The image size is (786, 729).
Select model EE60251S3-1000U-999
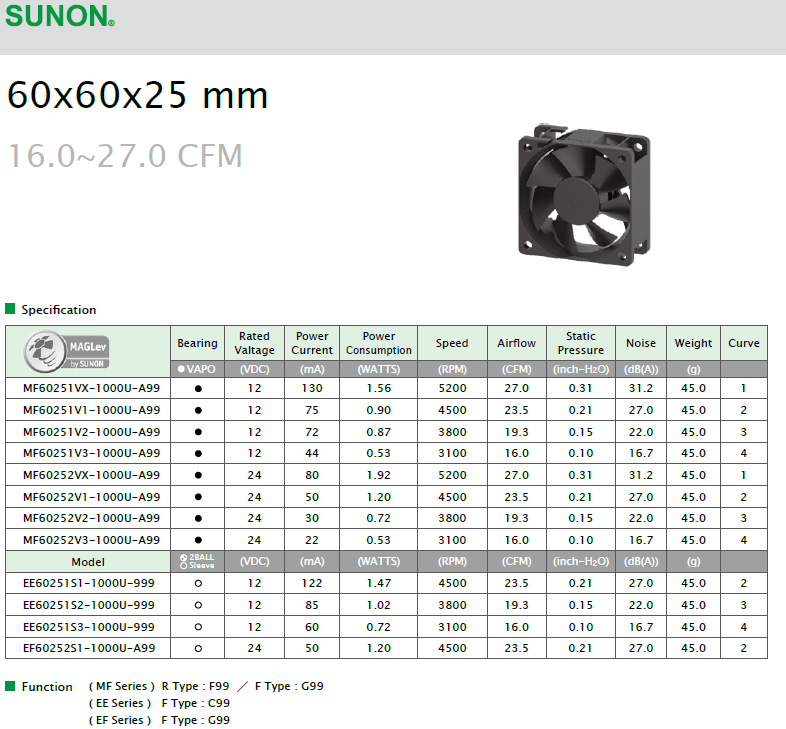tap(89, 627)
